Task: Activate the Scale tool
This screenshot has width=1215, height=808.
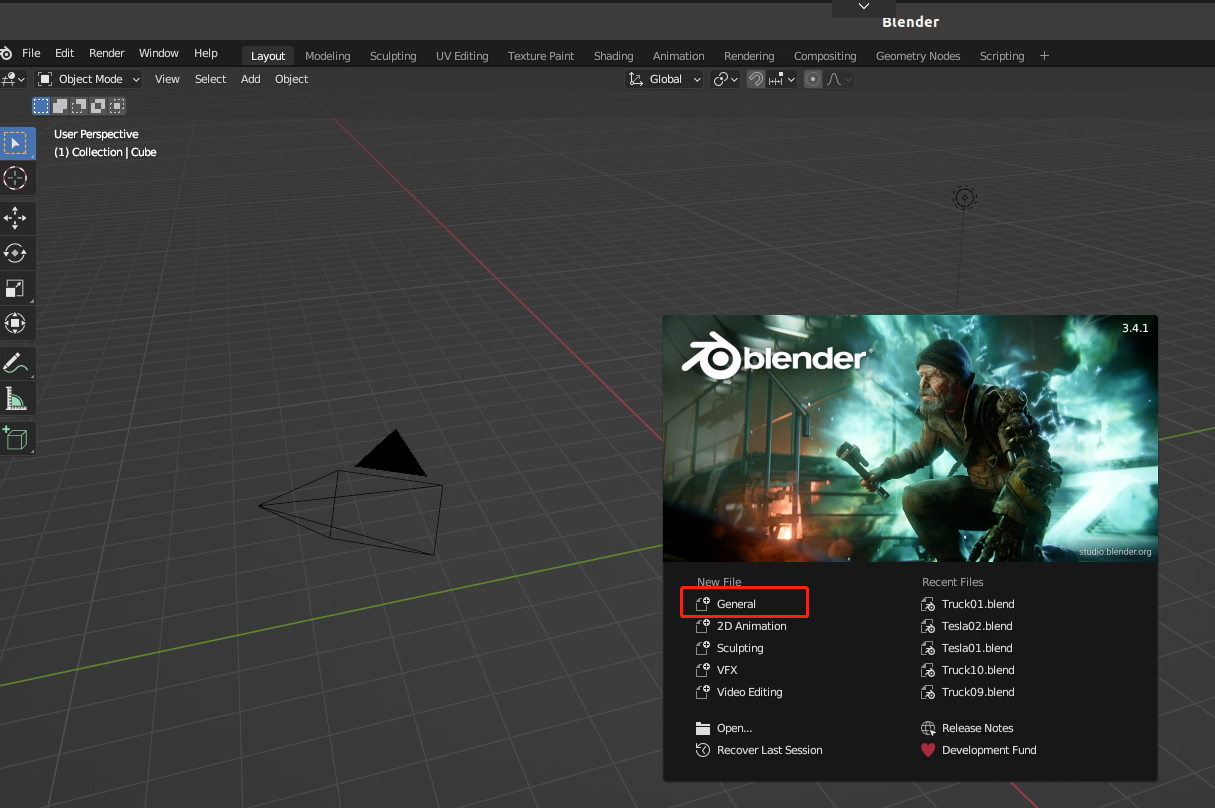Action: (x=16, y=288)
